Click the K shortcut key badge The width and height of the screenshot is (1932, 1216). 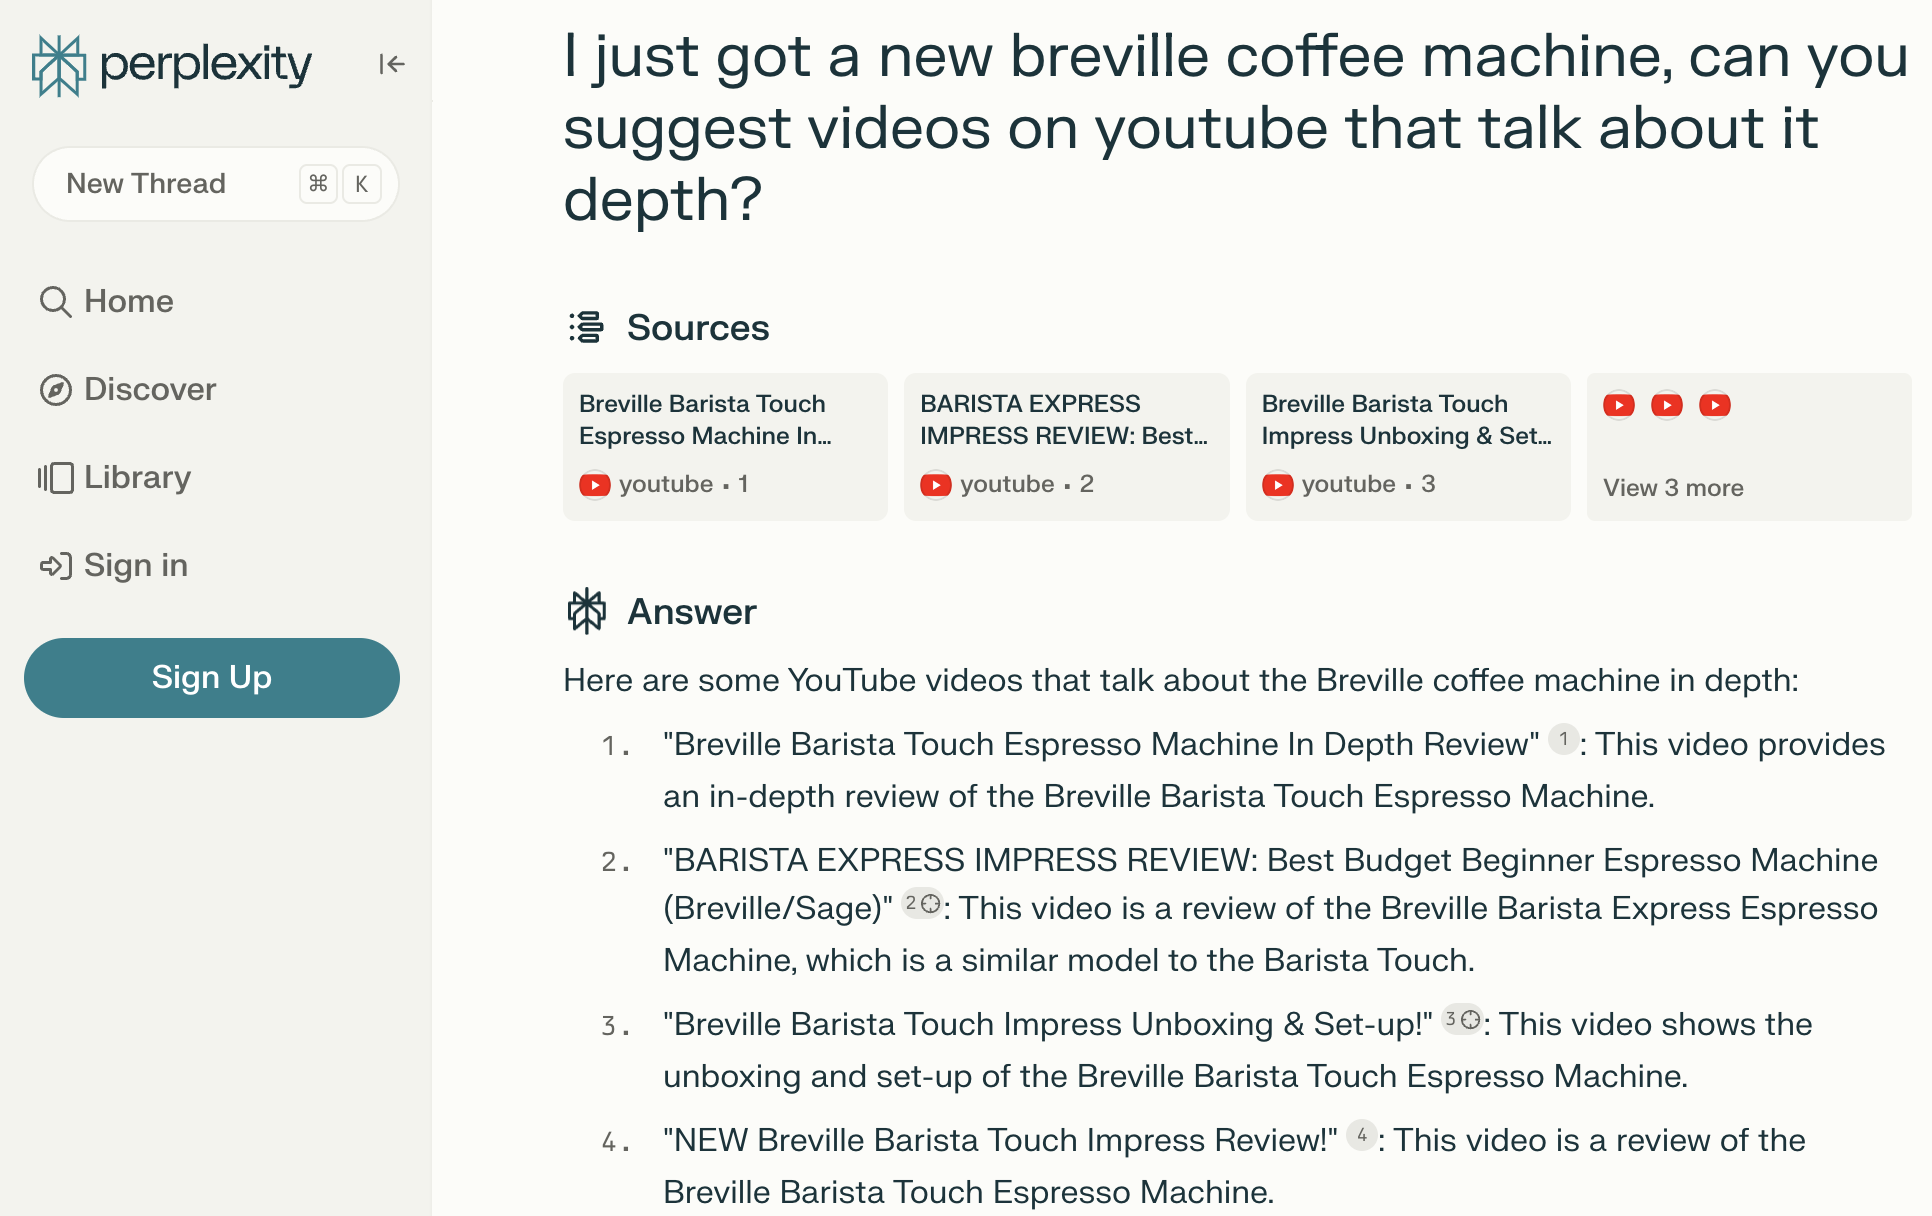[362, 184]
